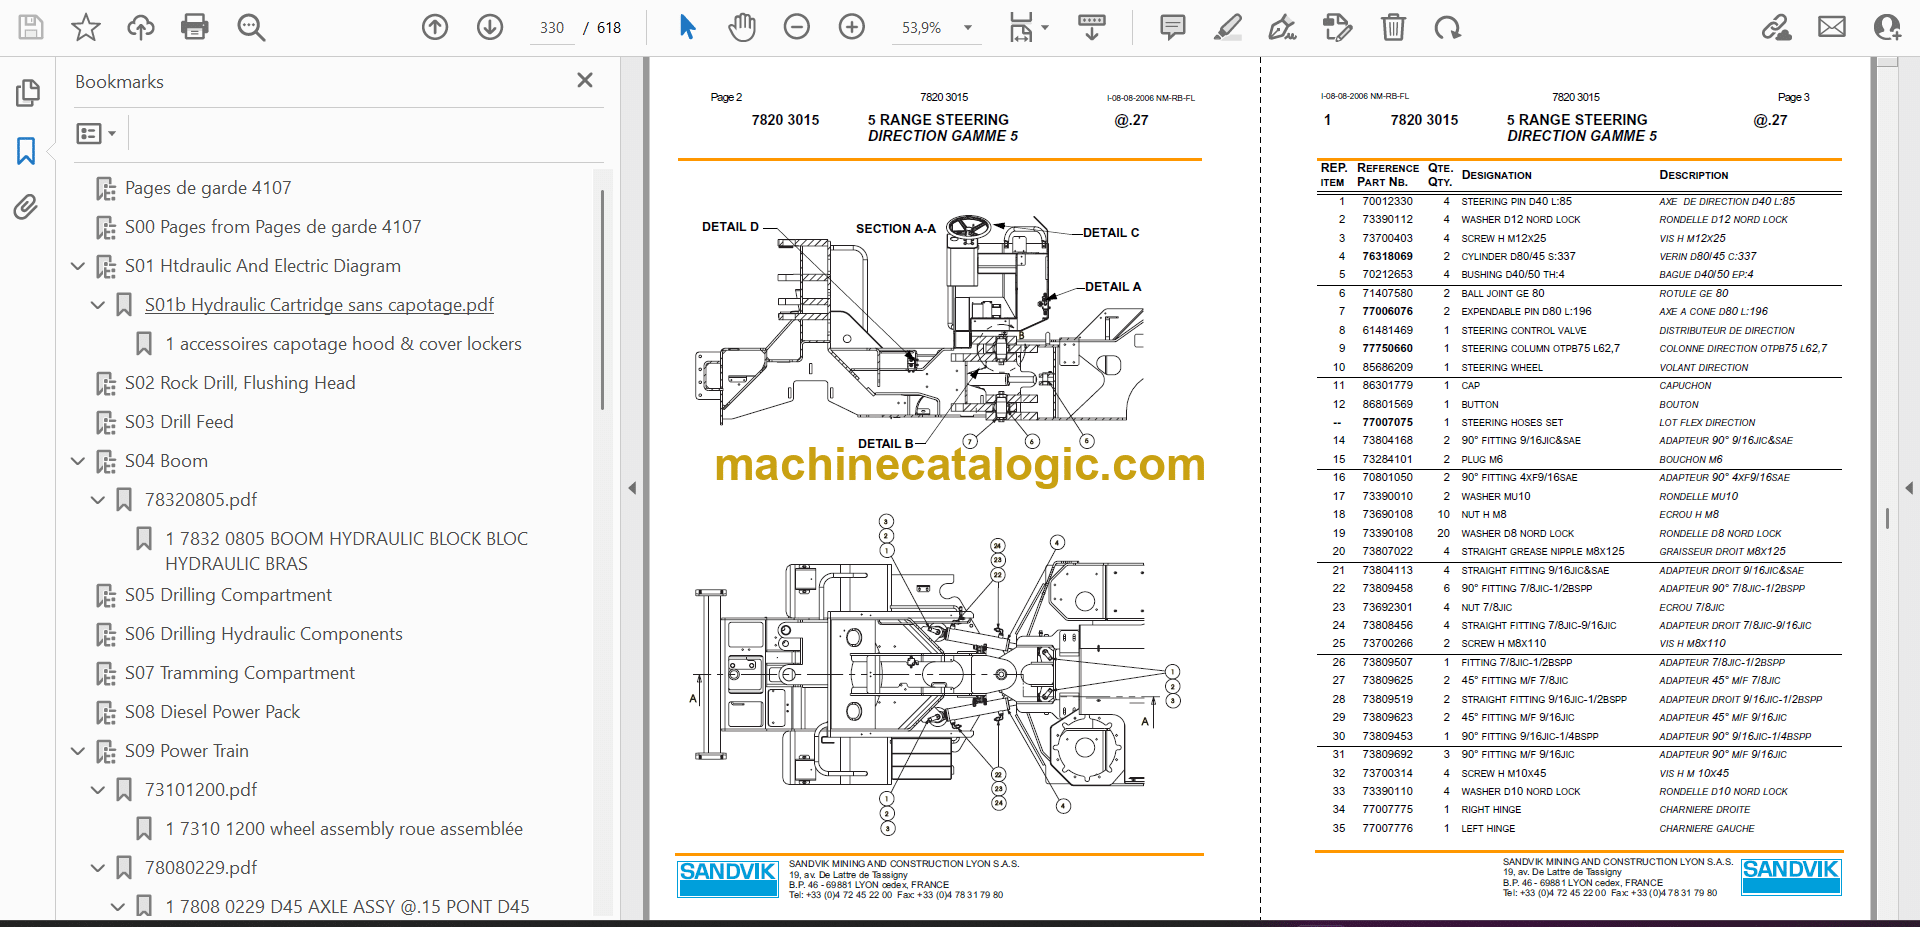
Task: Zoom in with the plus button
Action: pyautogui.click(x=852, y=27)
